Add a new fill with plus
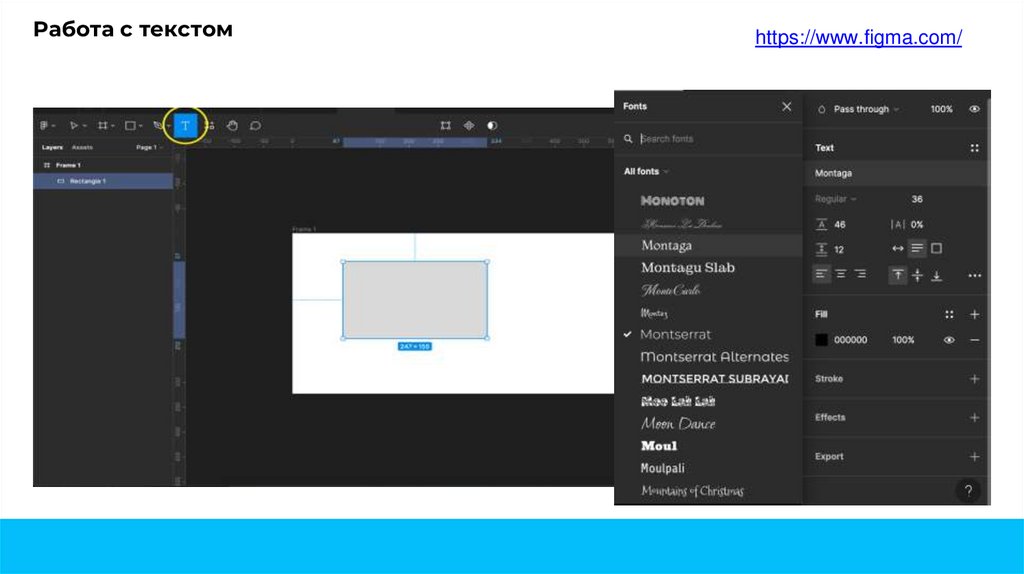The height and width of the screenshot is (574, 1024). click(x=974, y=315)
